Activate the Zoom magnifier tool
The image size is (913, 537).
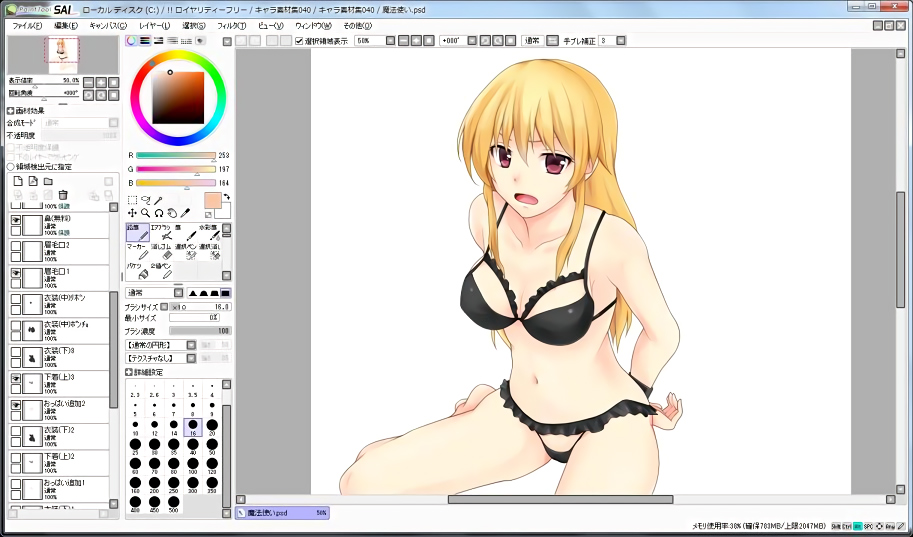click(x=145, y=213)
